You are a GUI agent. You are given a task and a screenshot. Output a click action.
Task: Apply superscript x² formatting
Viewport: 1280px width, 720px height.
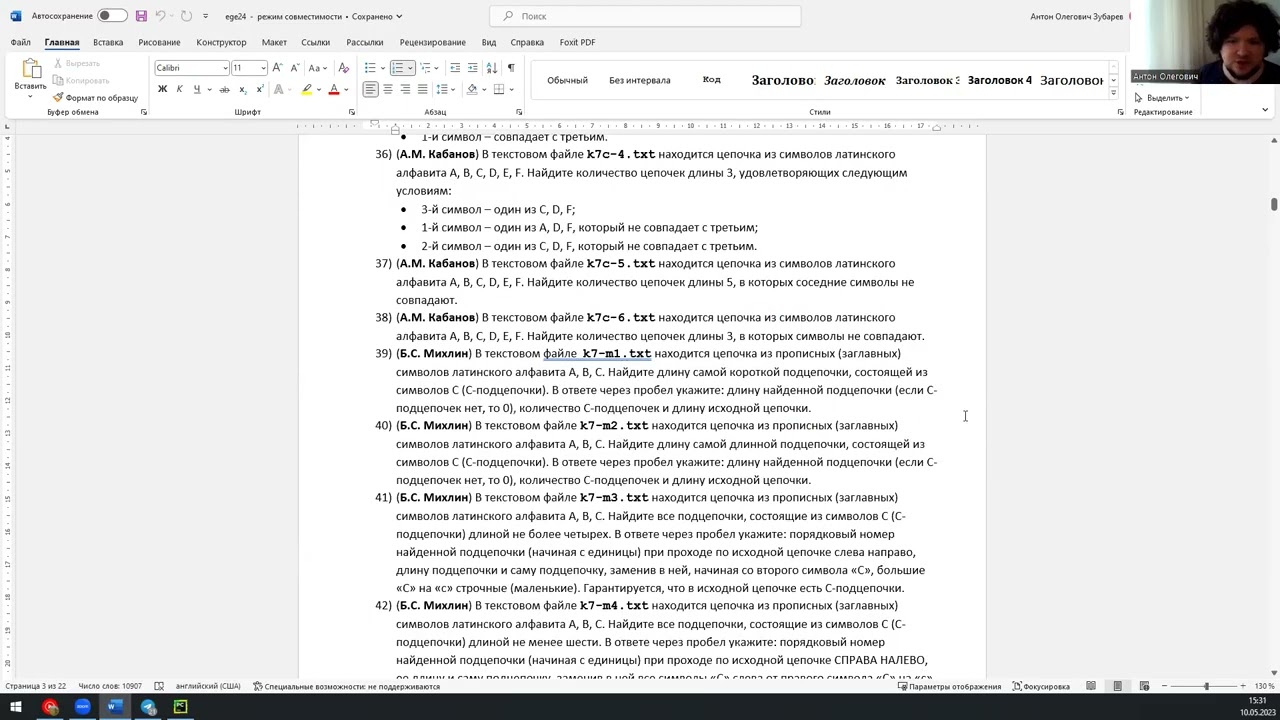point(260,89)
